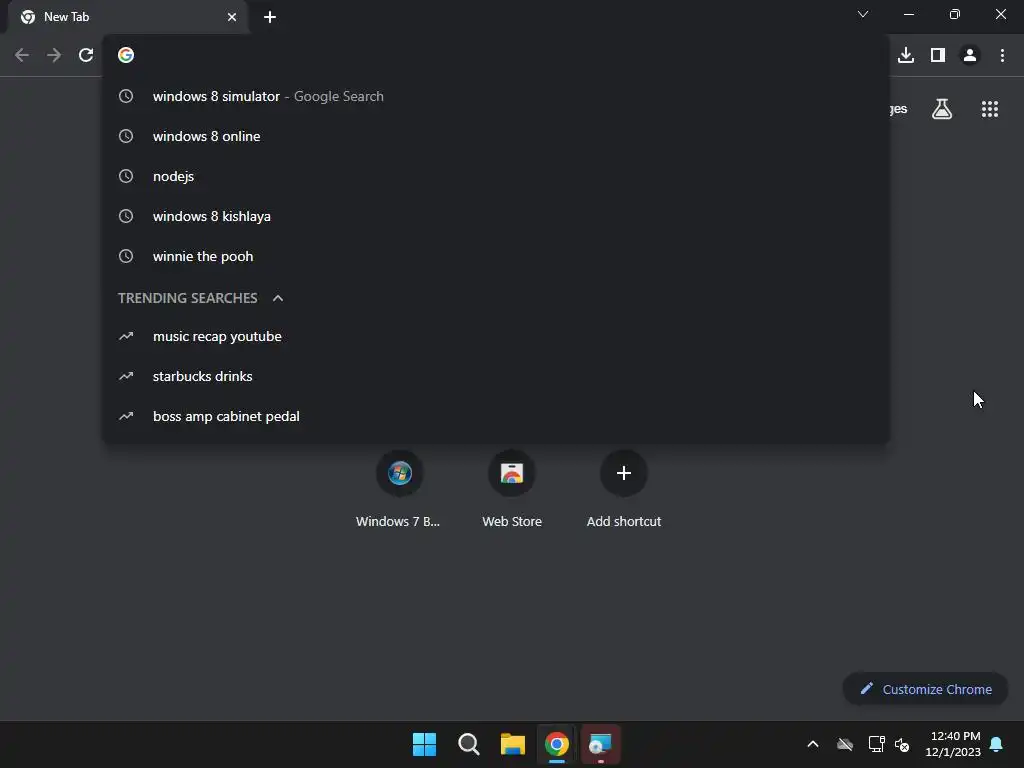The height and width of the screenshot is (768, 1024).
Task: Open the notification bell in the tray
Action: click(x=997, y=744)
